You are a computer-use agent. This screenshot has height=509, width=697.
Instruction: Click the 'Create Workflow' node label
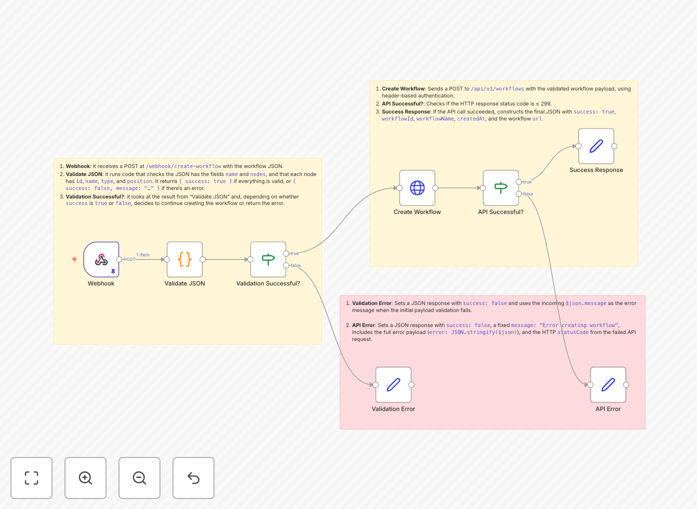tap(417, 212)
